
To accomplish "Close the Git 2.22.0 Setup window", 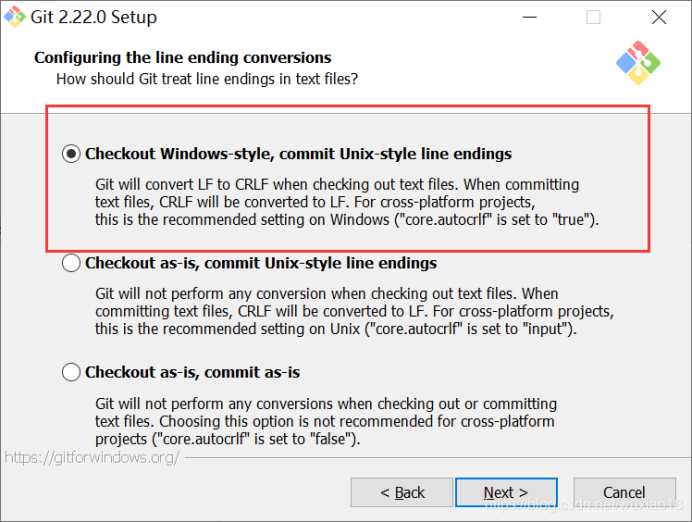I will tap(658, 17).
